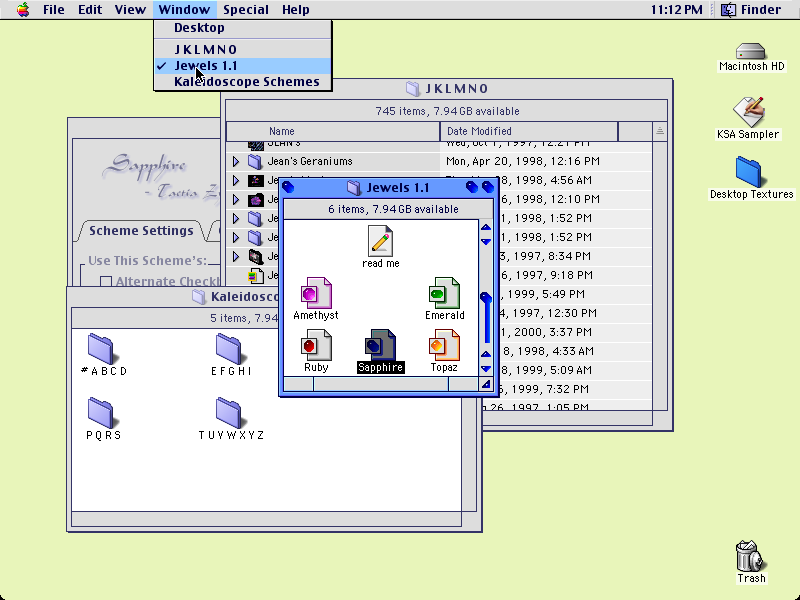Choose Desktop from the Window menu
800x600 pixels.
pyautogui.click(x=243, y=28)
